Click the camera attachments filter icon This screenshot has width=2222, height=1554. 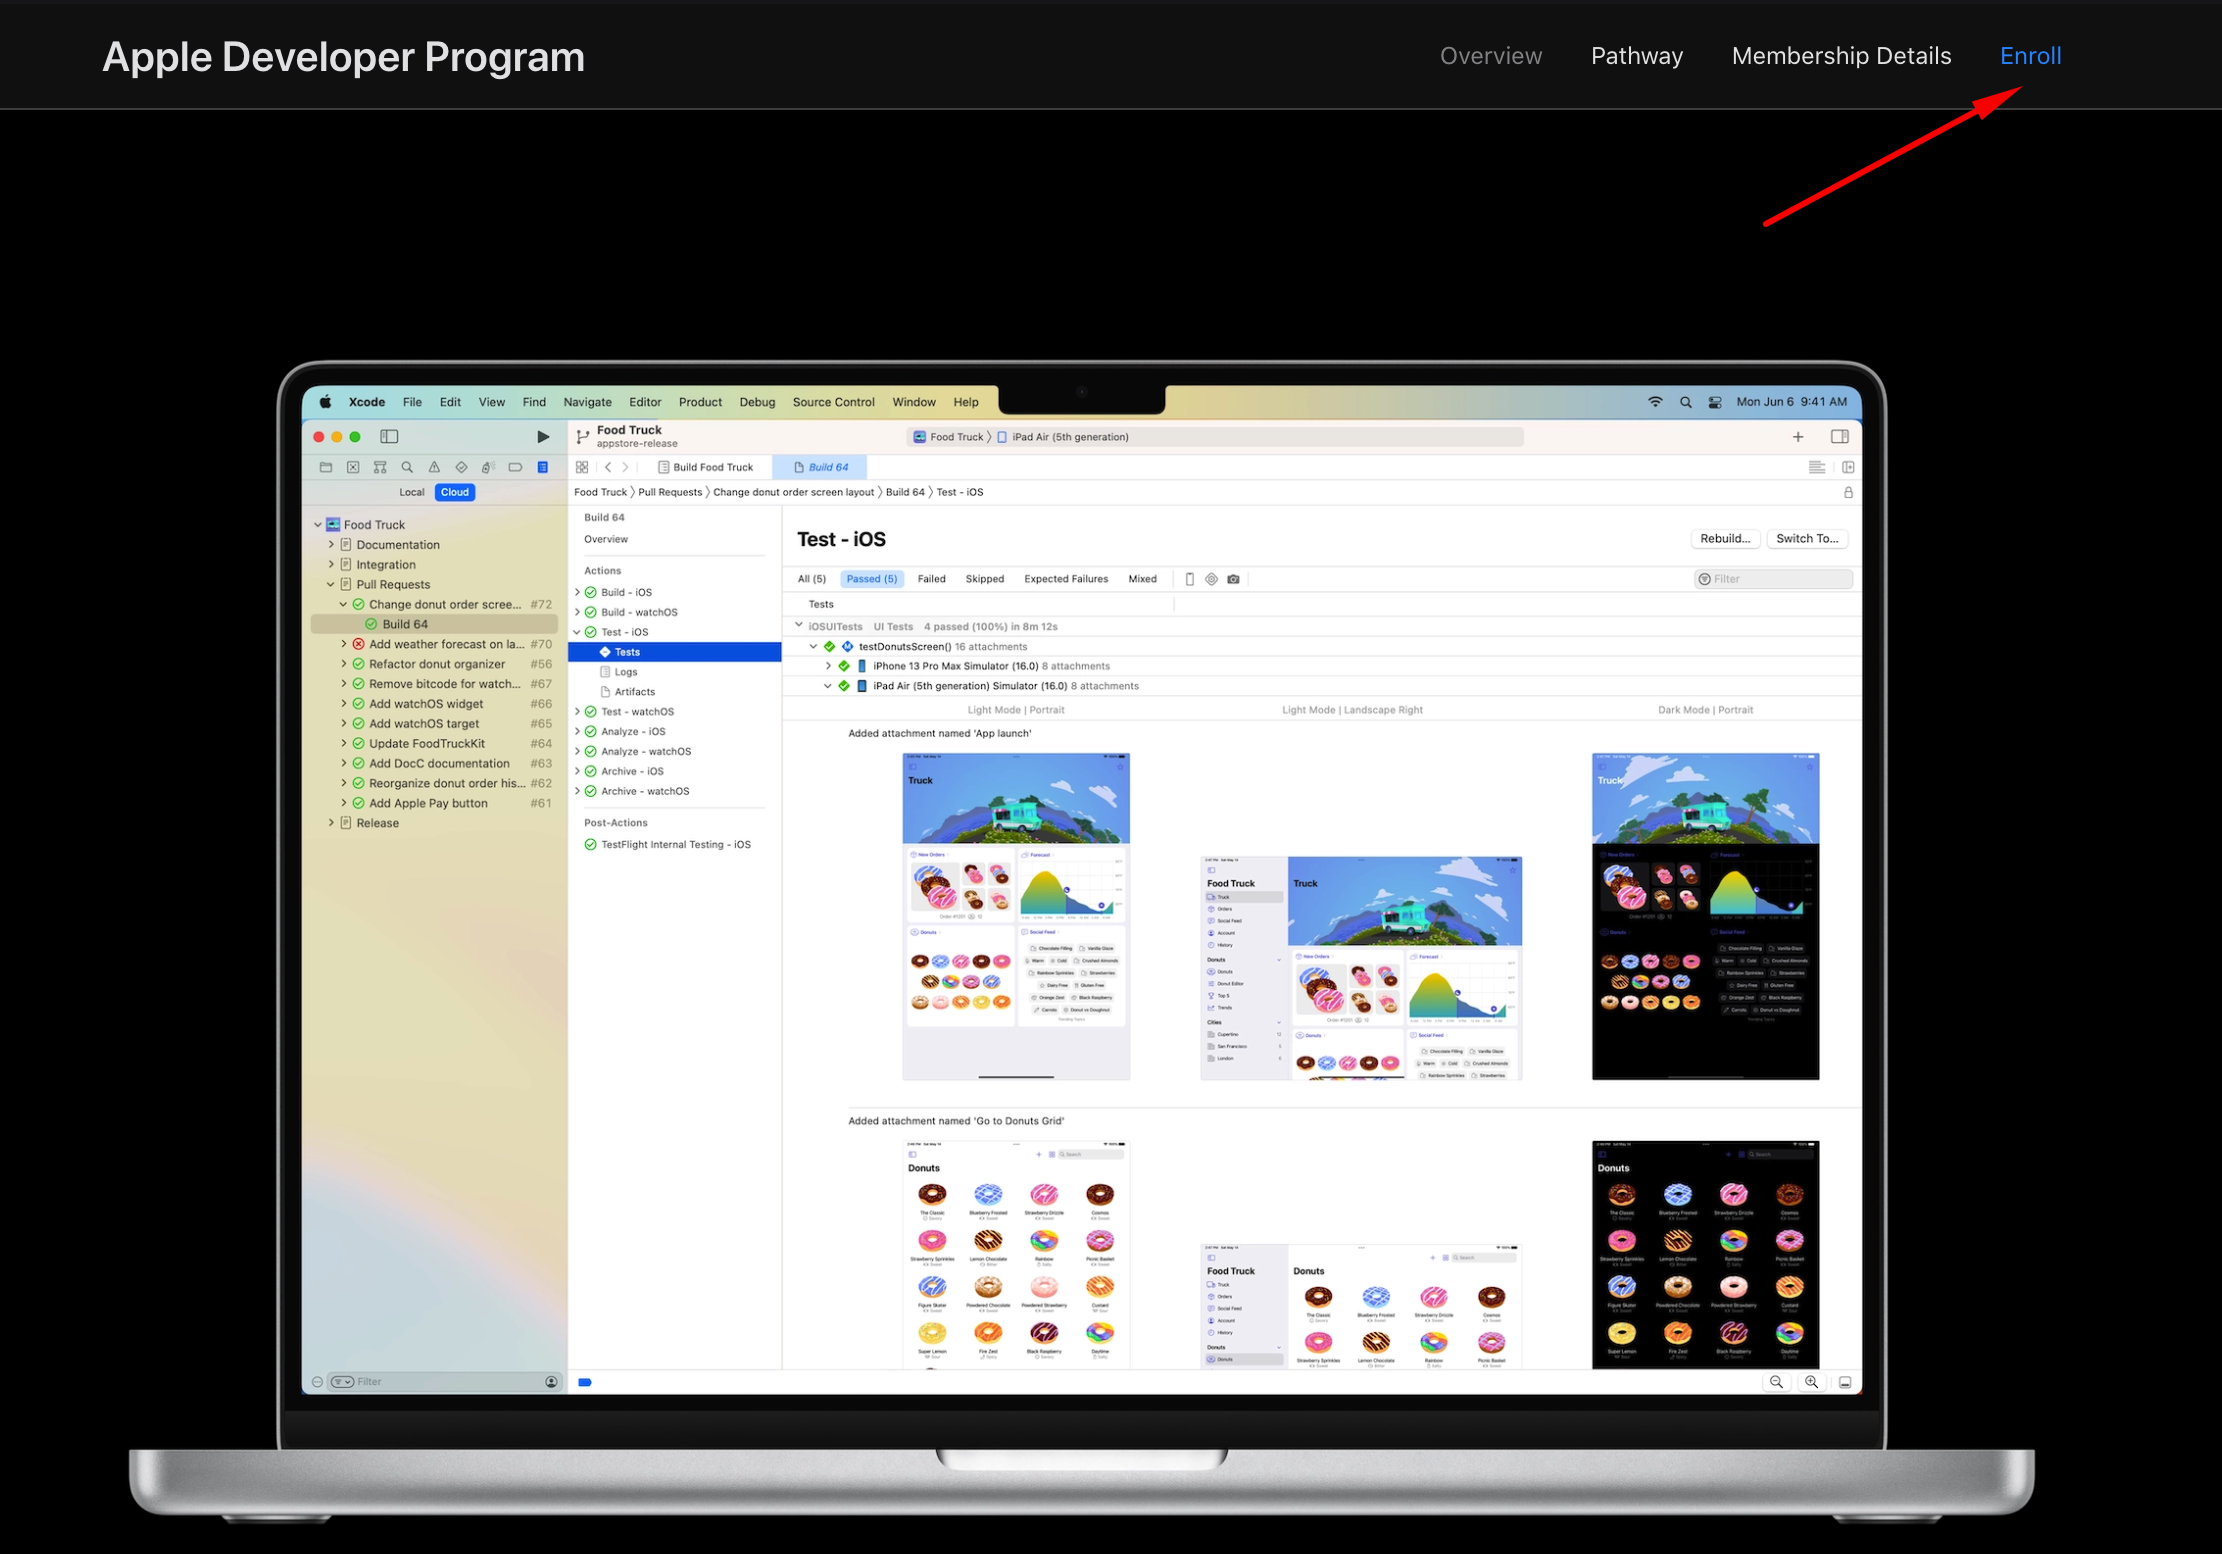[x=1233, y=579]
